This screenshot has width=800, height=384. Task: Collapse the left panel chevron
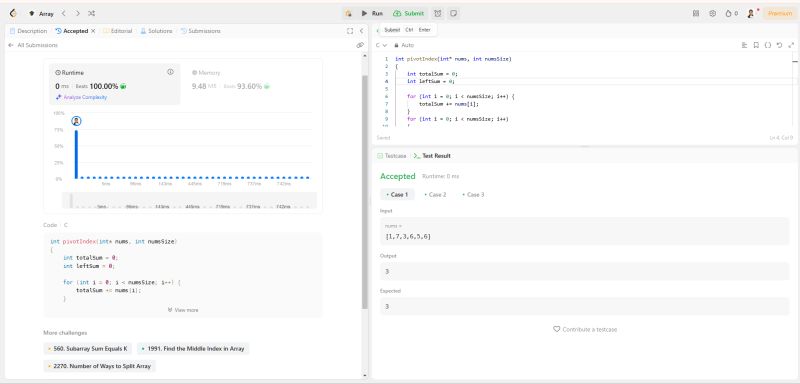point(361,31)
